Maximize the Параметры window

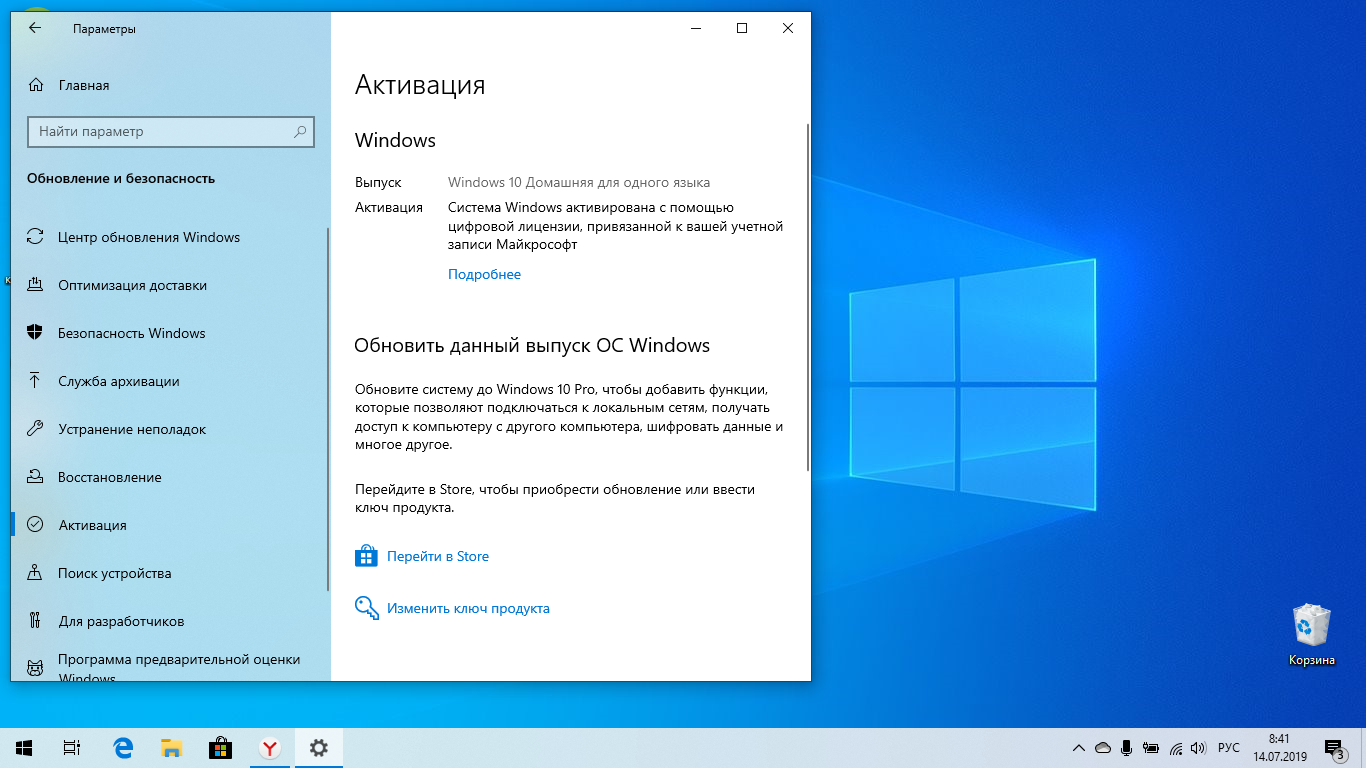742,29
